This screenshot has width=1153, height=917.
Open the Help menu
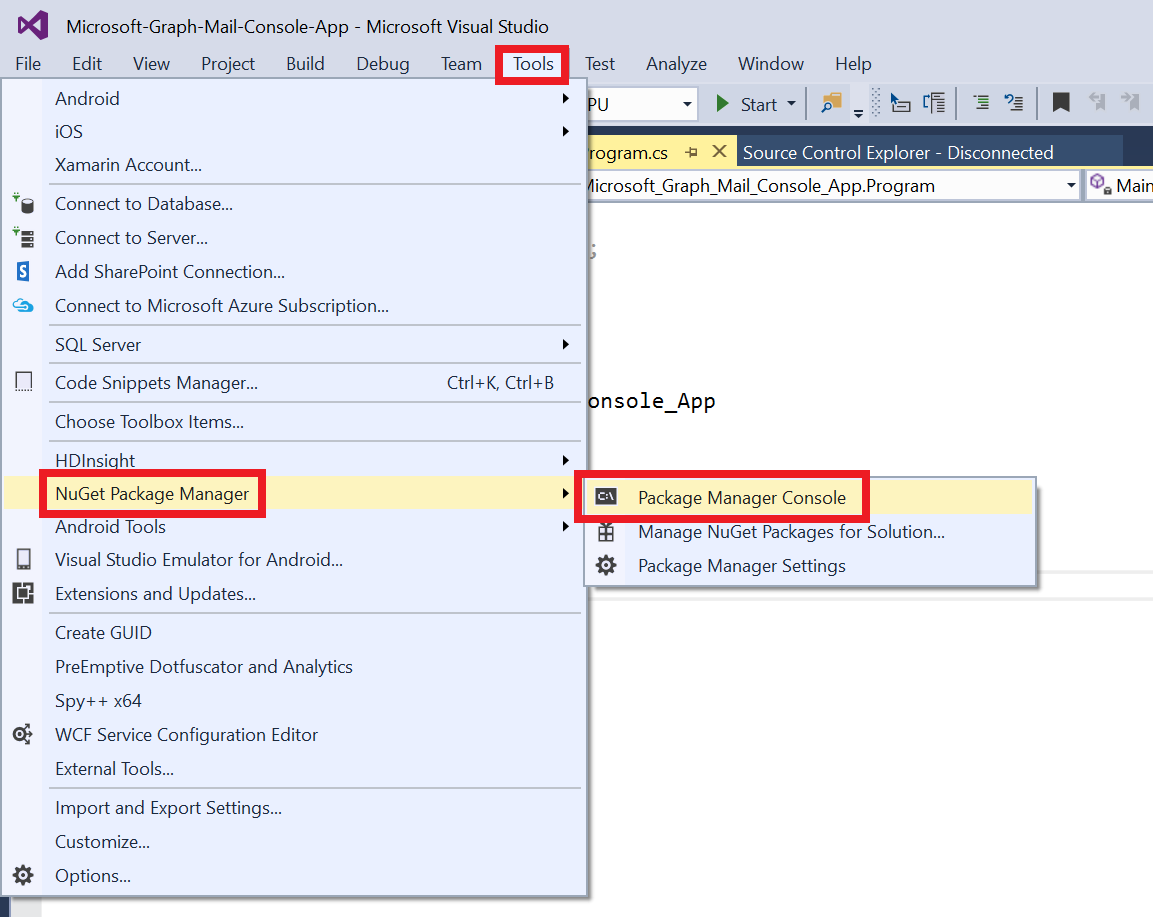click(x=853, y=64)
